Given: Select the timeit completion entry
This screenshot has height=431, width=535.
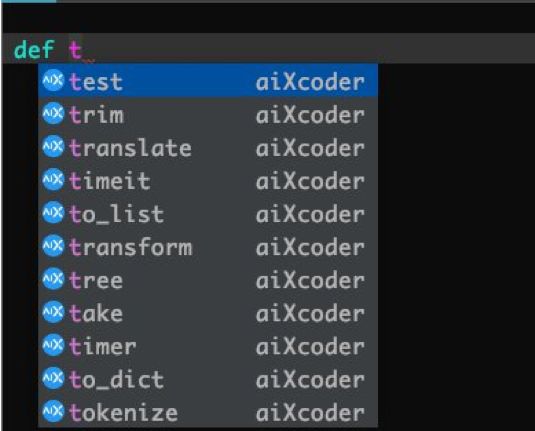Looking at the screenshot, I should click(208, 180).
